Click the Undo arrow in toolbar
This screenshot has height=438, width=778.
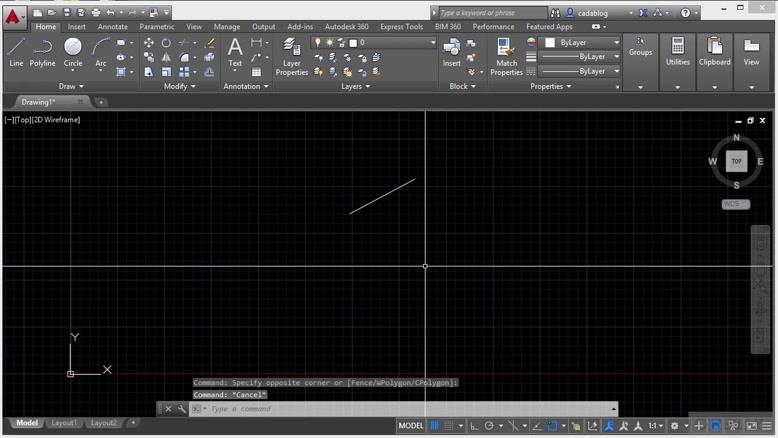(x=110, y=12)
